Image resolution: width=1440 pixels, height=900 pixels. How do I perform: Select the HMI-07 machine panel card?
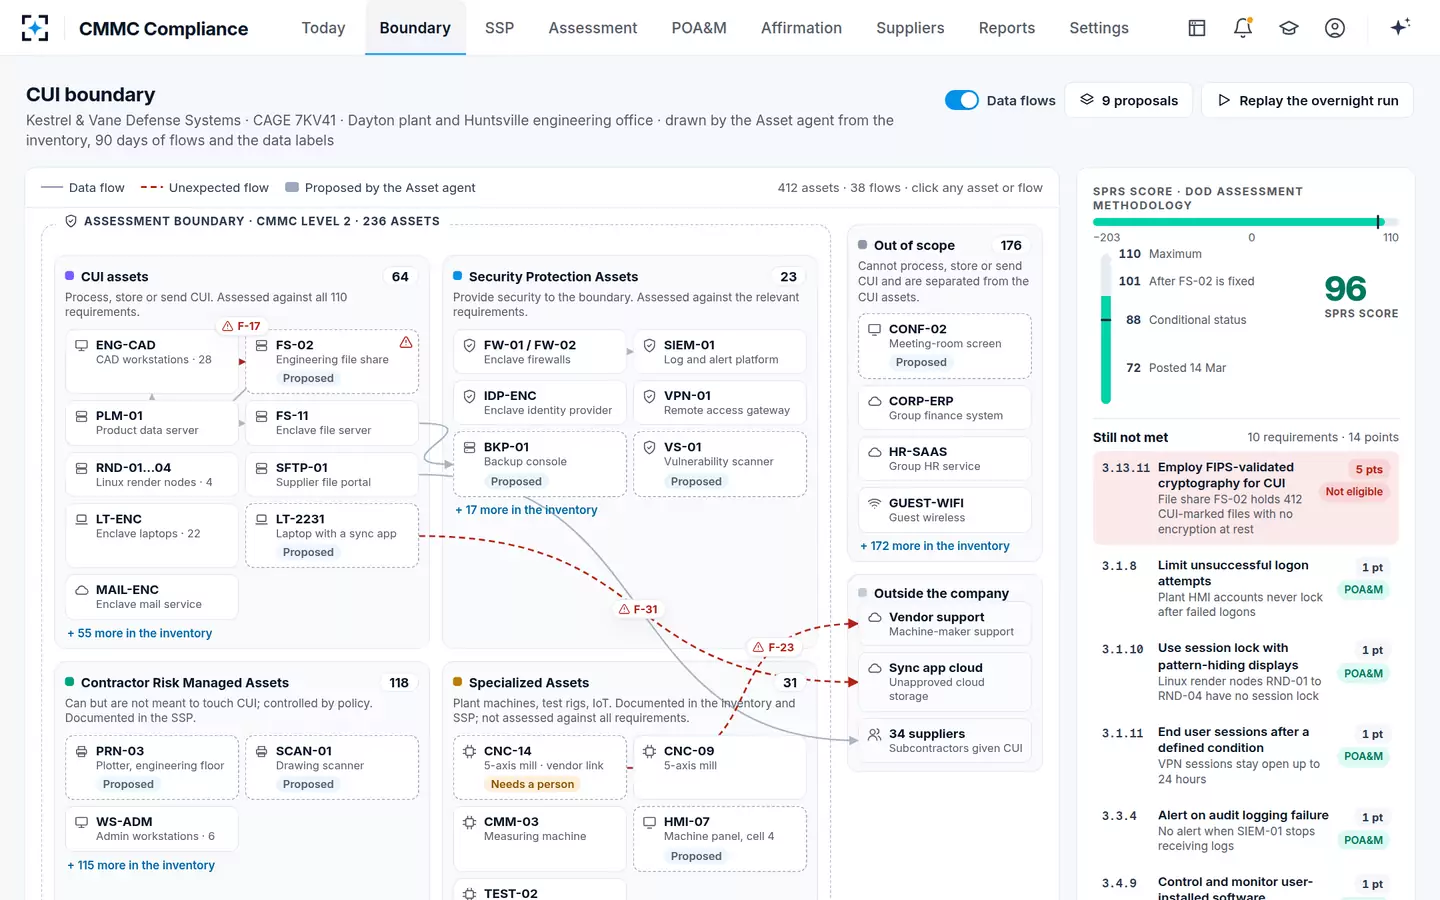[x=720, y=839]
